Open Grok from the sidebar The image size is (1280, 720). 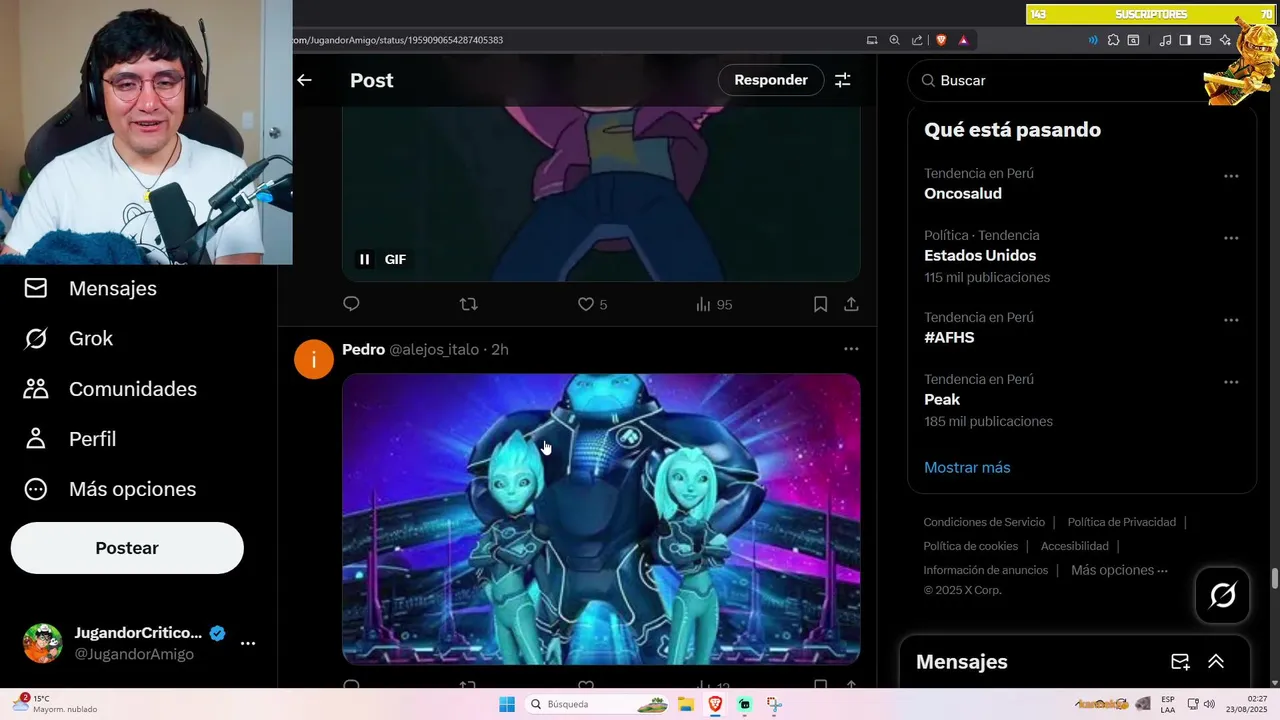pos(69,338)
